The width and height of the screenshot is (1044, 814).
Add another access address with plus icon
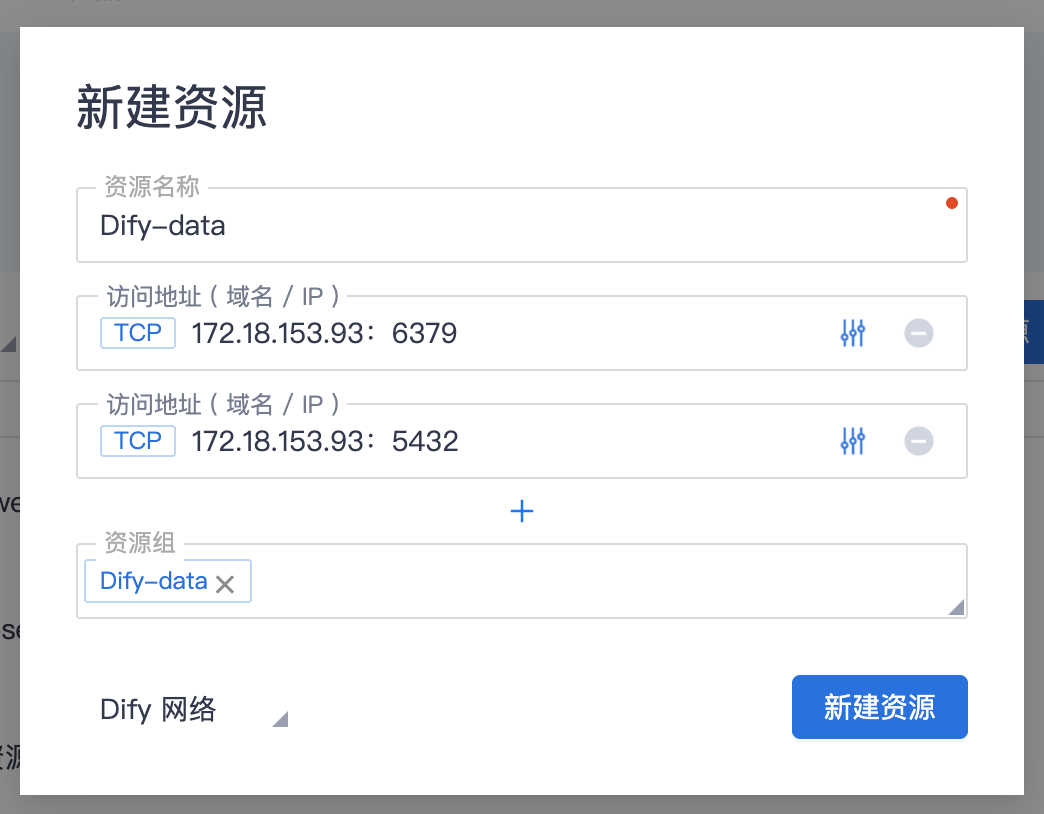[x=522, y=512]
